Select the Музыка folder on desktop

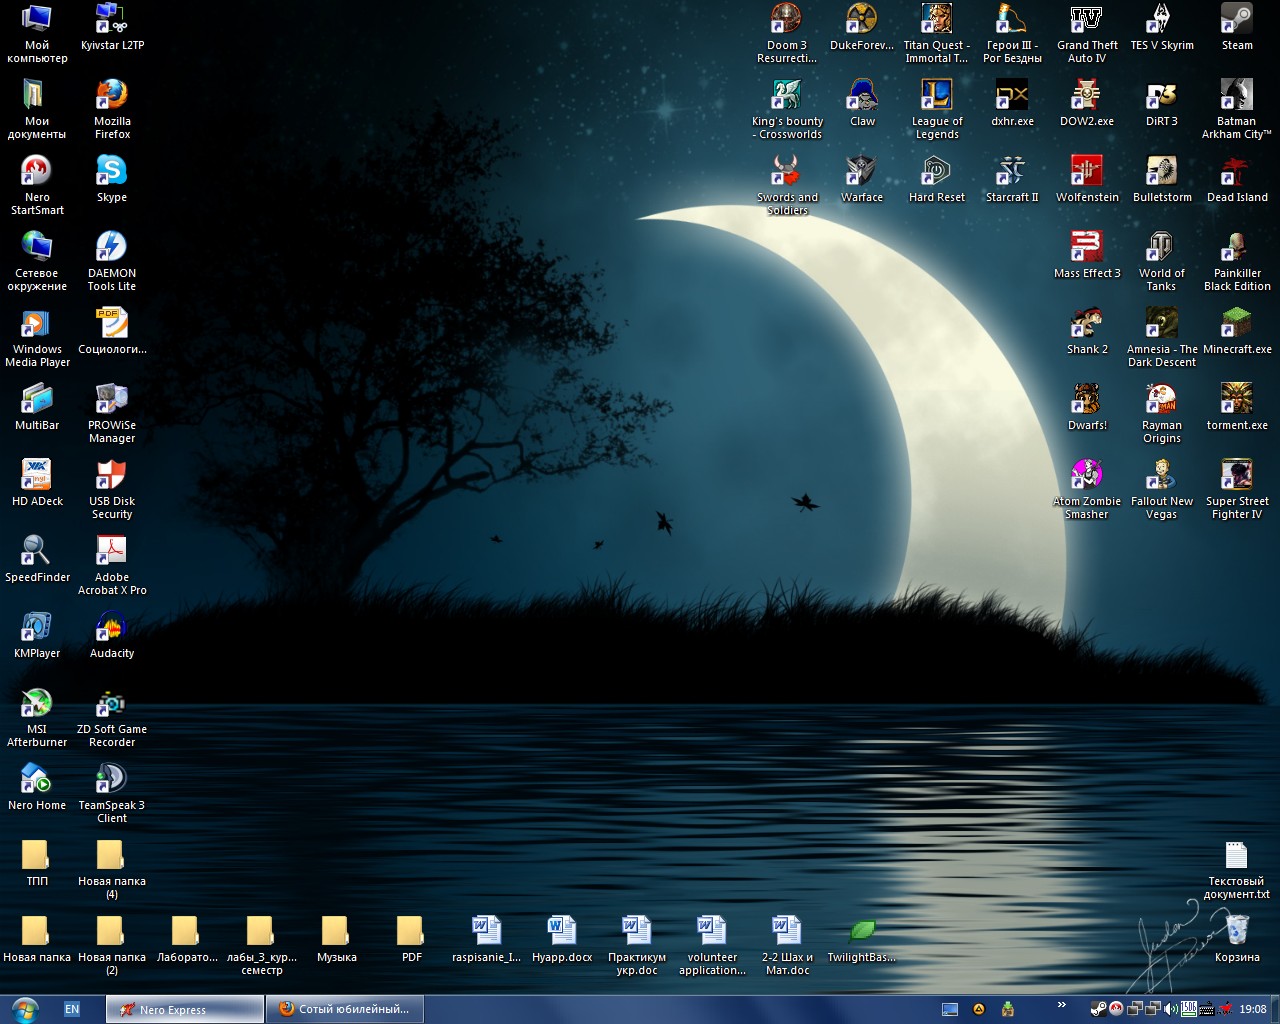click(336, 932)
